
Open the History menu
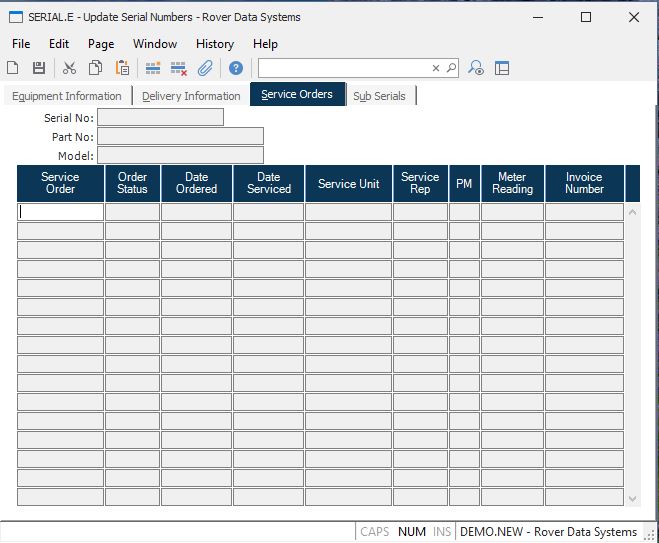(214, 44)
